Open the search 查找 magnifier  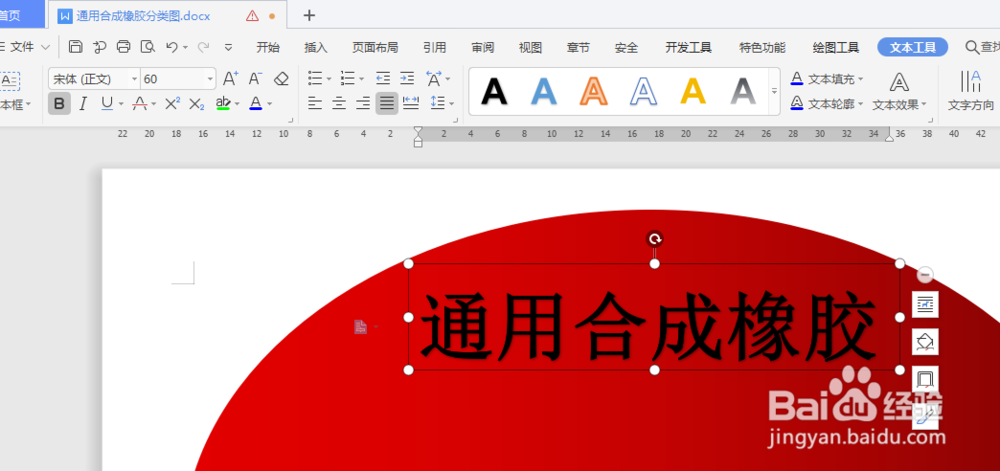tap(972, 47)
